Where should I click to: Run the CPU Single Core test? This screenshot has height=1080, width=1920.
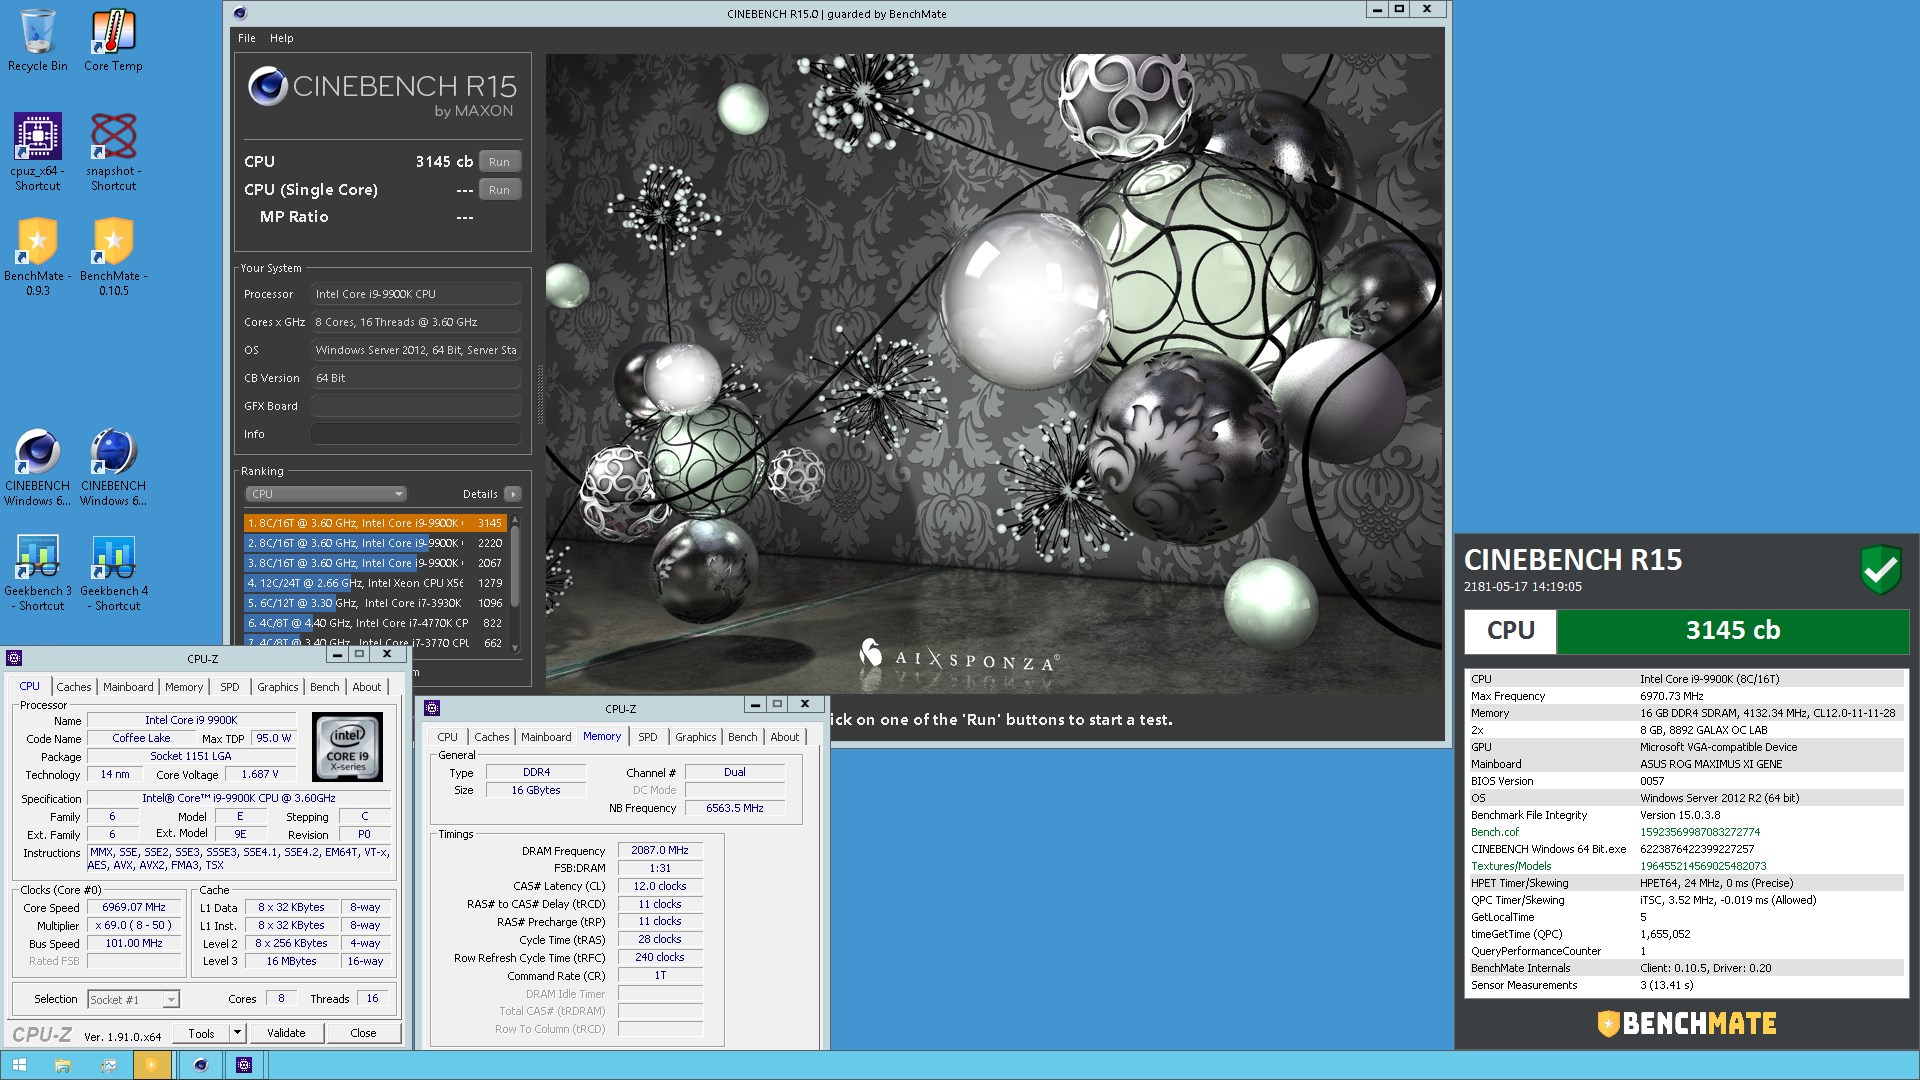click(x=499, y=190)
